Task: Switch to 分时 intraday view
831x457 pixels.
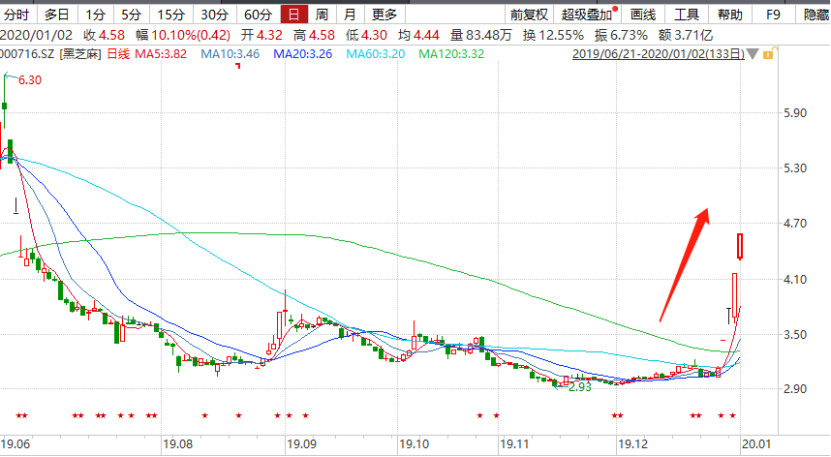Action: click(16, 14)
